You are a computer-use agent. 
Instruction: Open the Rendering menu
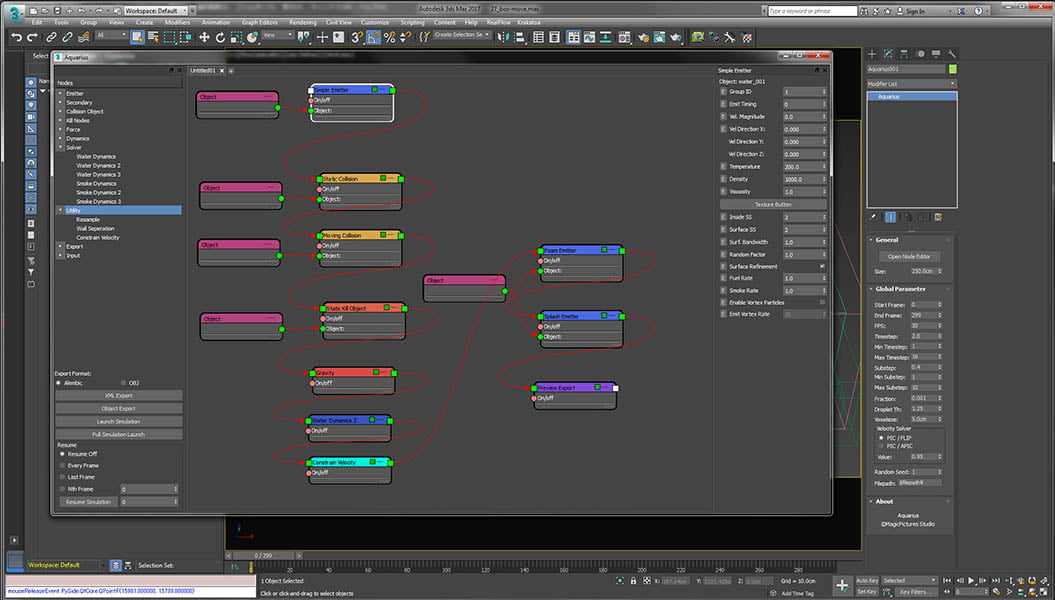click(x=302, y=22)
